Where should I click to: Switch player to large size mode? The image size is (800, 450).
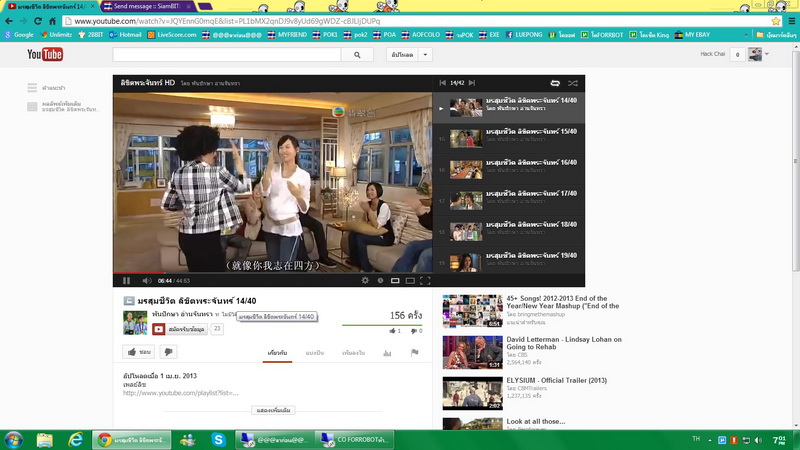[410, 281]
